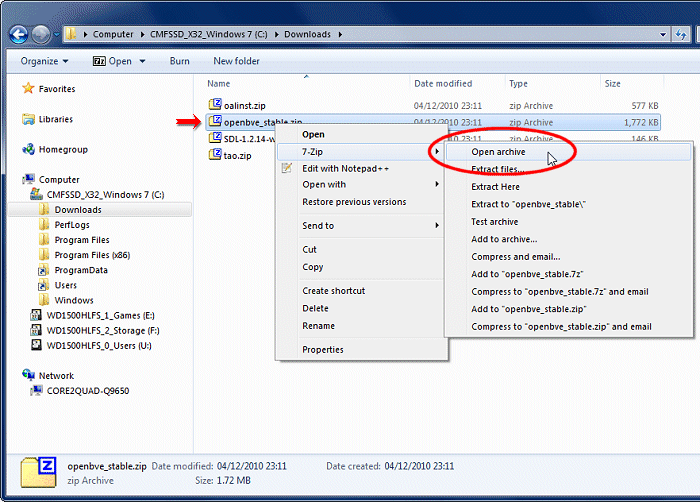700x502 pixels.
Task: Click the CORE2QUAD-Q9650 computer icon
Action: [37, 390]
